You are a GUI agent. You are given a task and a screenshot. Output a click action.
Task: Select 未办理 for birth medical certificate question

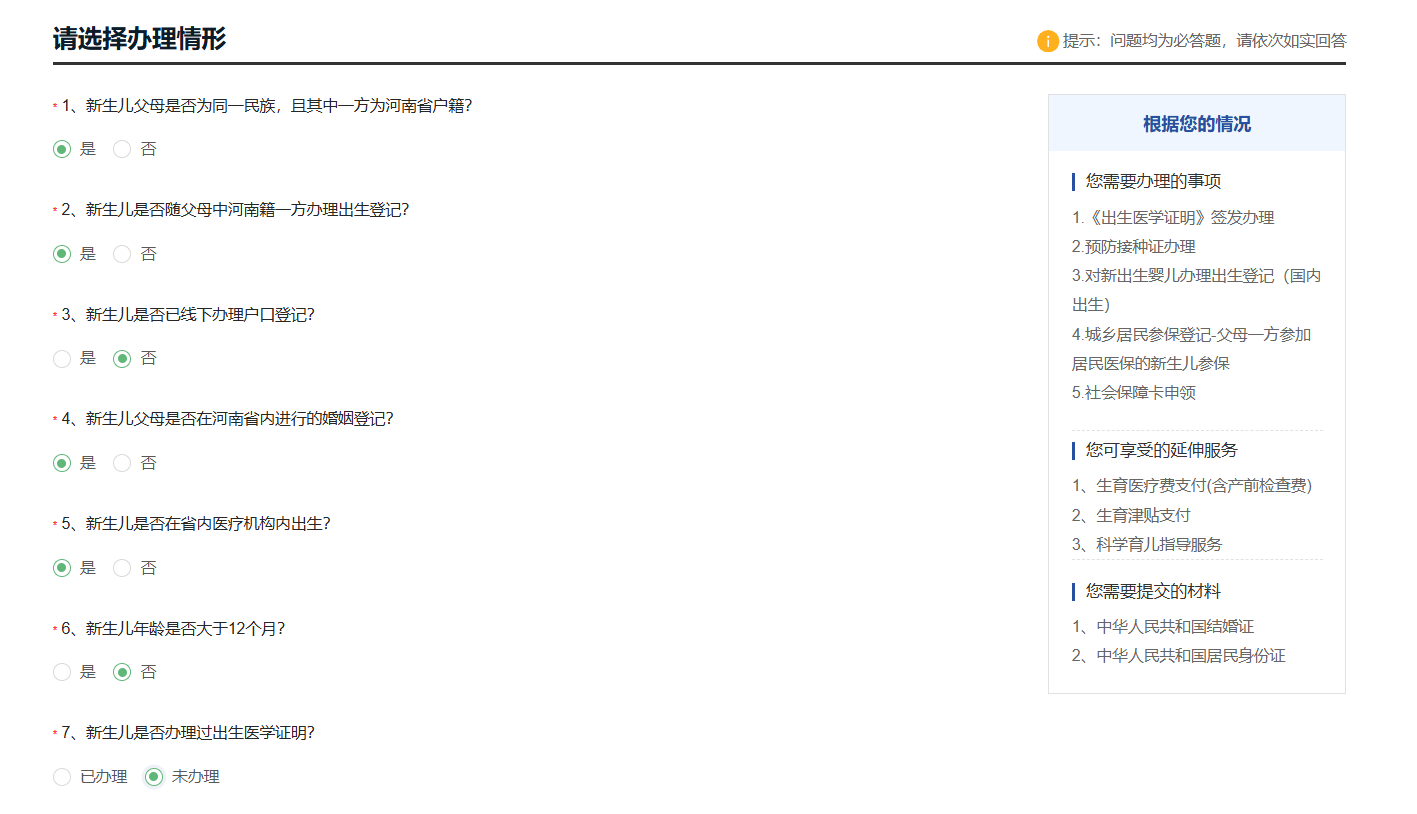[x=154, y=777]
